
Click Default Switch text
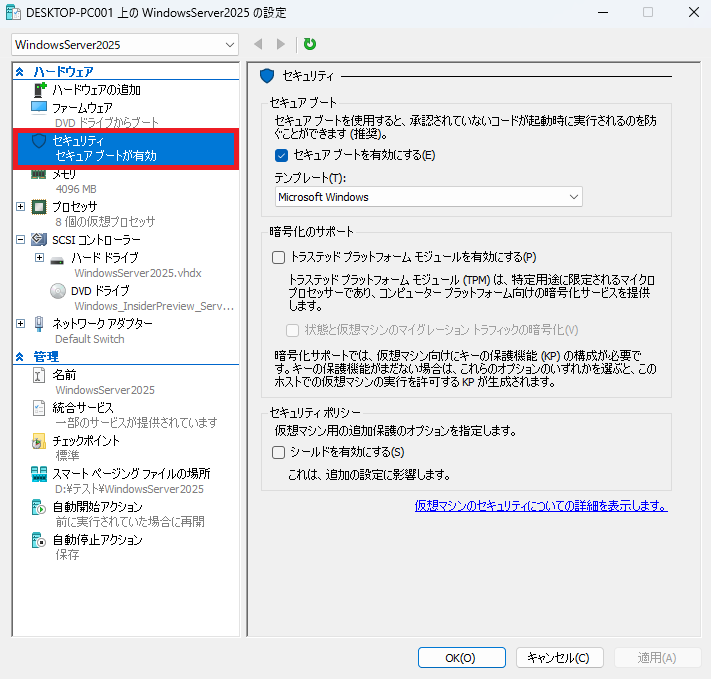click(x=90, y=339)
